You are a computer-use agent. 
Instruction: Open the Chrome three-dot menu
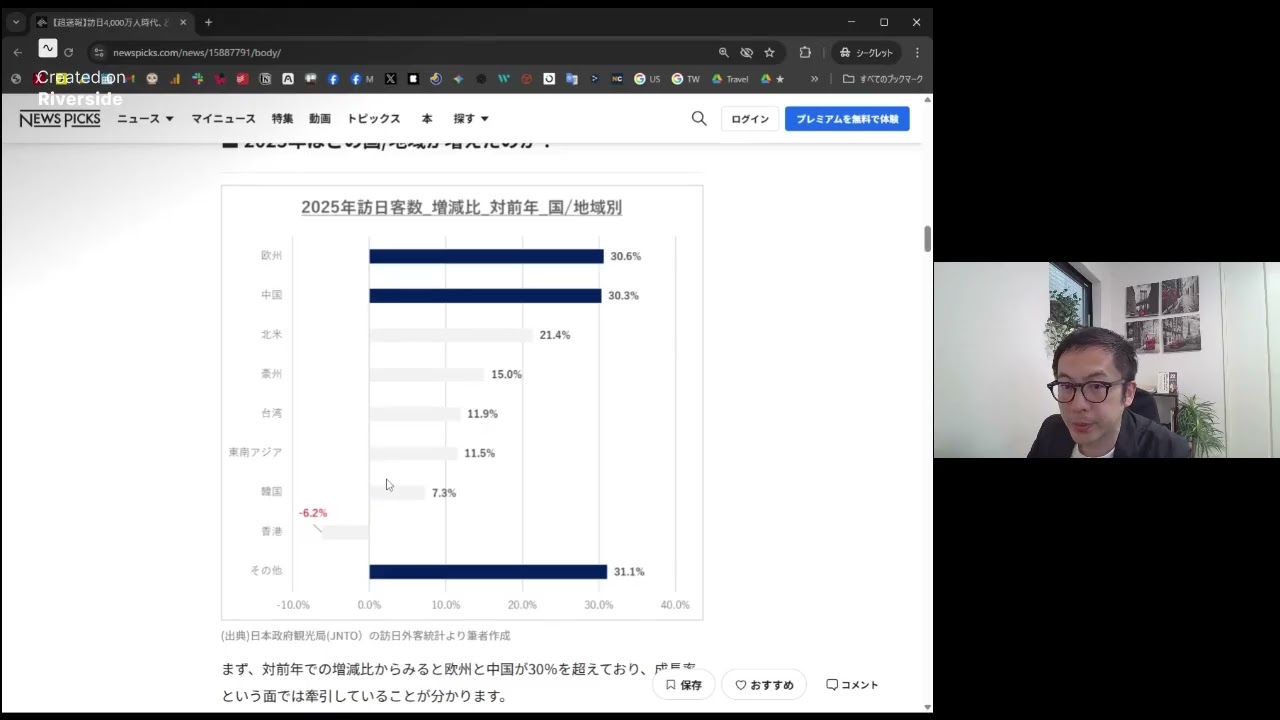coord(917,52)
